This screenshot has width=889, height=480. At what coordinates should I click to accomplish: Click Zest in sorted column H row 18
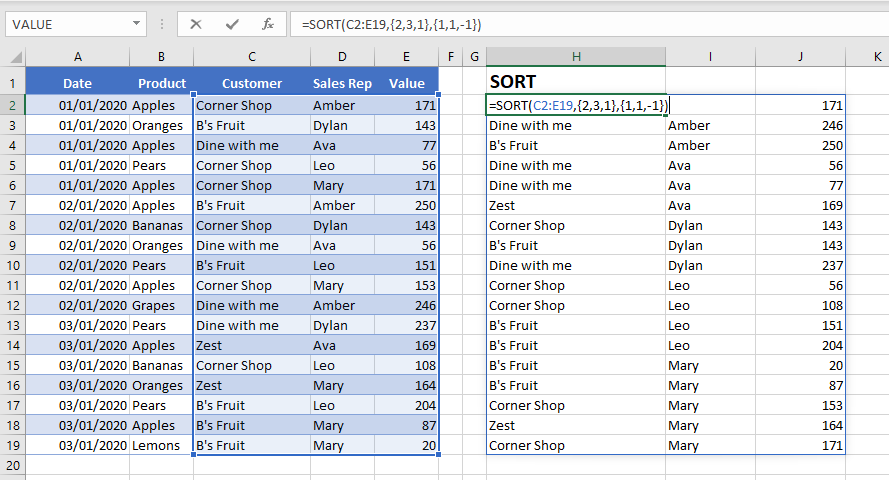[576, 426]
